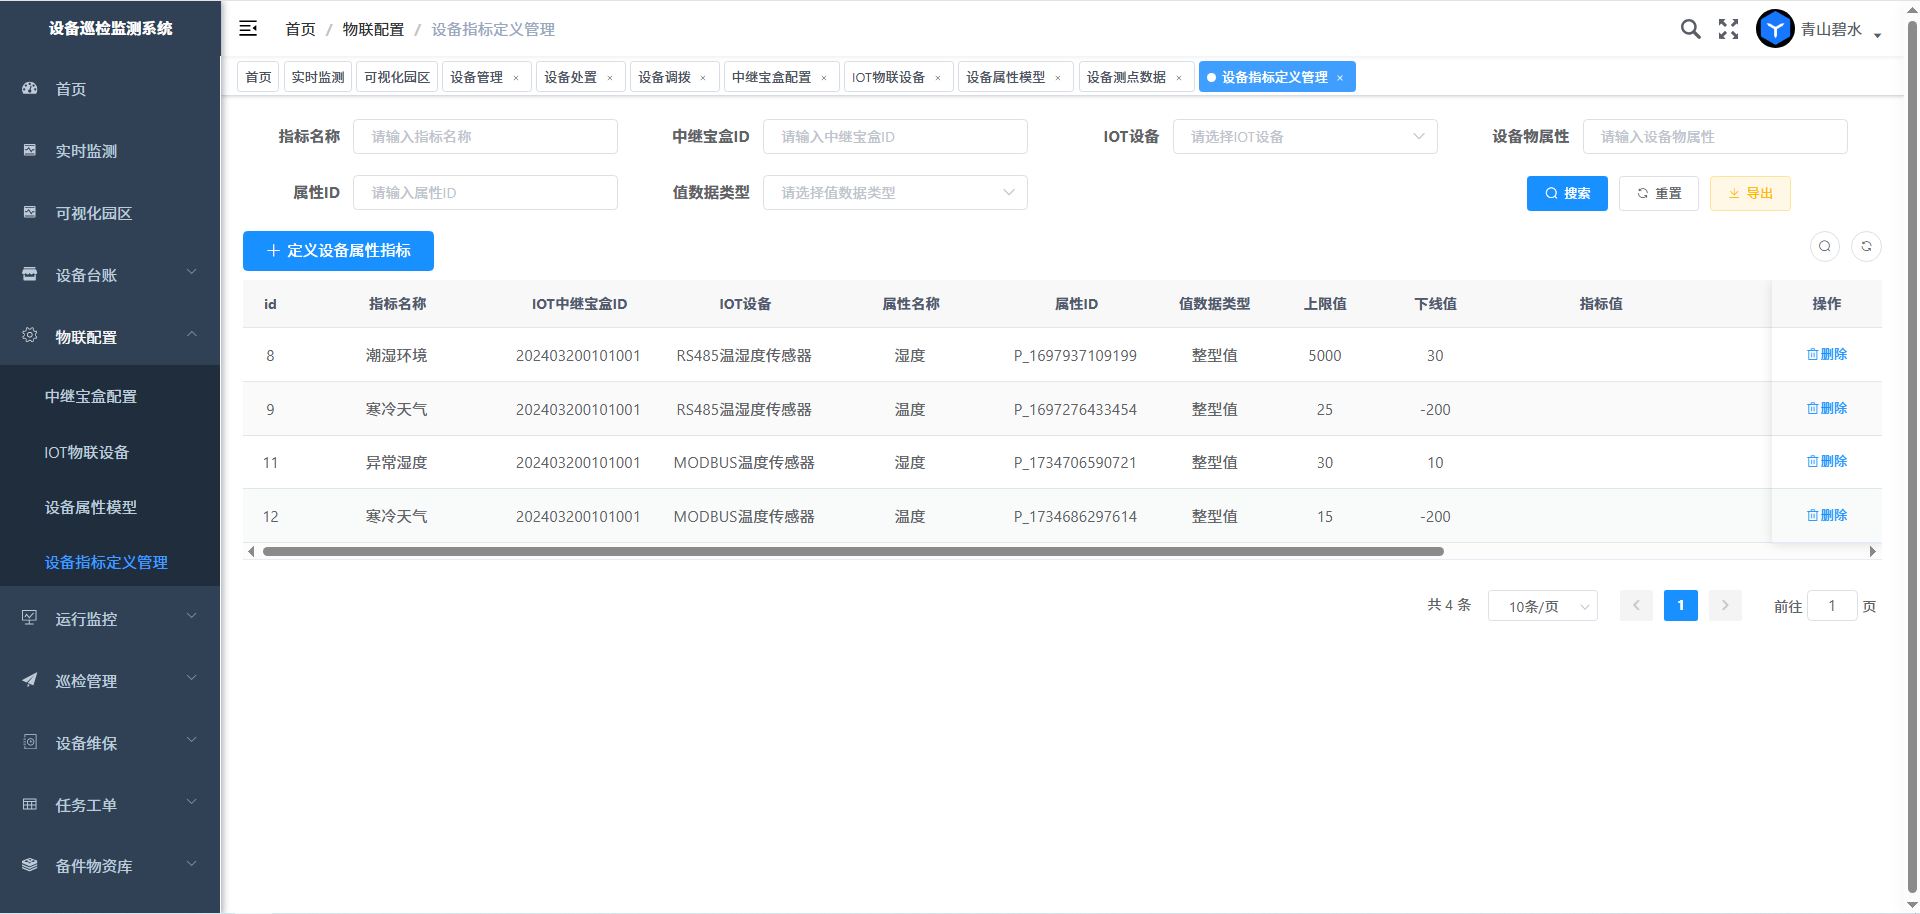
Task: Refresh the table with round refresh icon
Action: click(1866, 246)
